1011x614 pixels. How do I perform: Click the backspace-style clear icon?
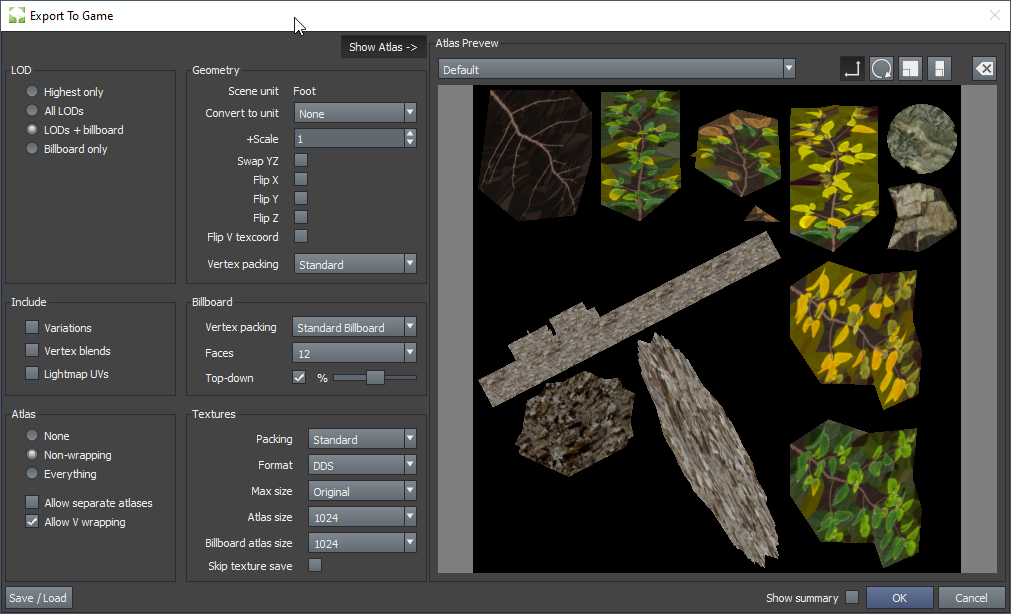pos(984,69)
